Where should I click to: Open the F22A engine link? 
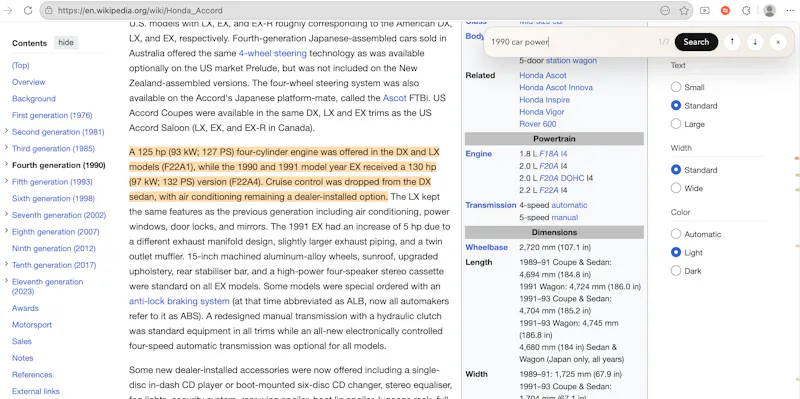[x=549, y=190]
